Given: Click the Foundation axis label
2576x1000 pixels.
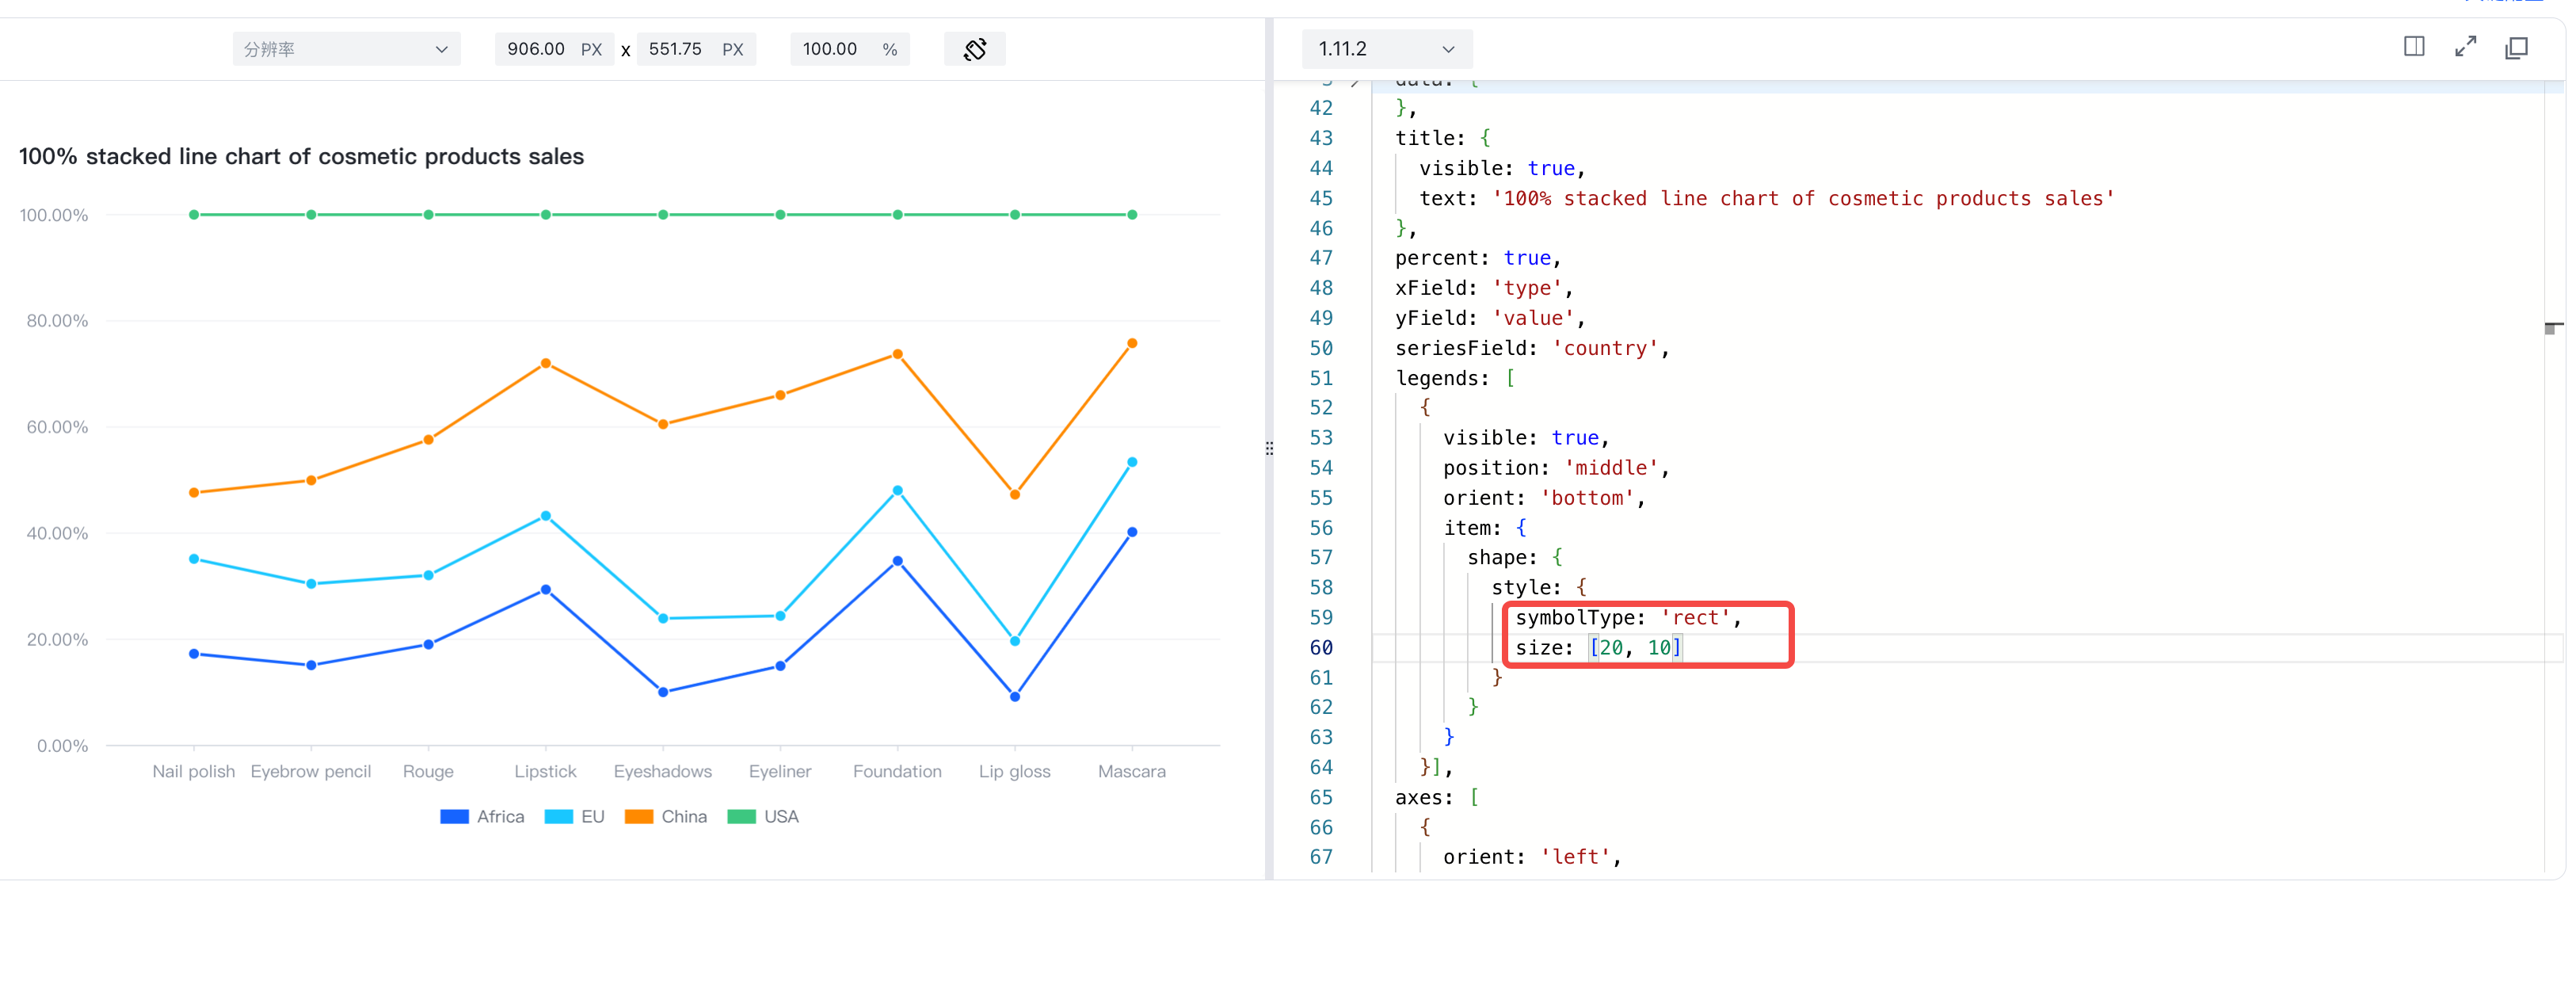Looking at the screenshot, I should point(897,772).
